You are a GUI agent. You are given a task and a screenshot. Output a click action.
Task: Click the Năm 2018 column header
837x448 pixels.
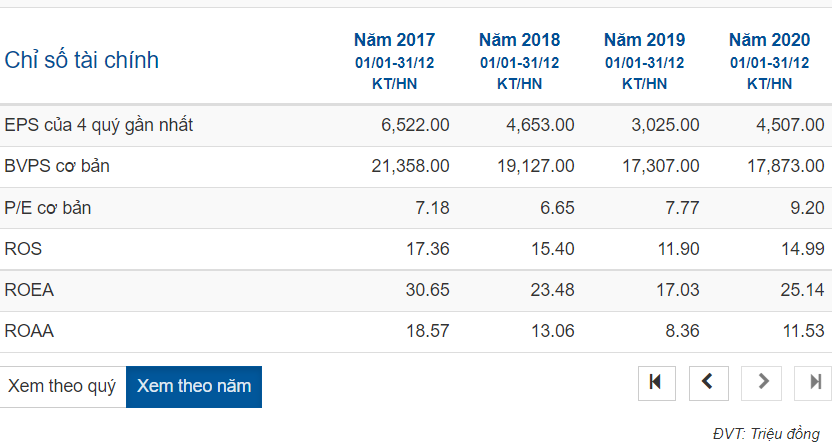pos(519,61)
